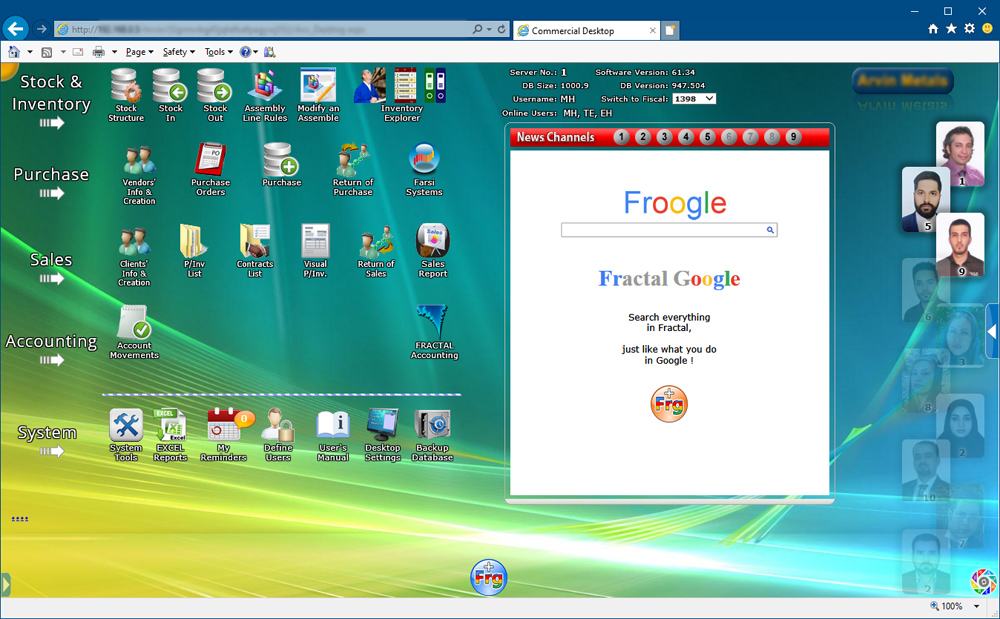Expand the left edge panel arrow

(6, 583)
